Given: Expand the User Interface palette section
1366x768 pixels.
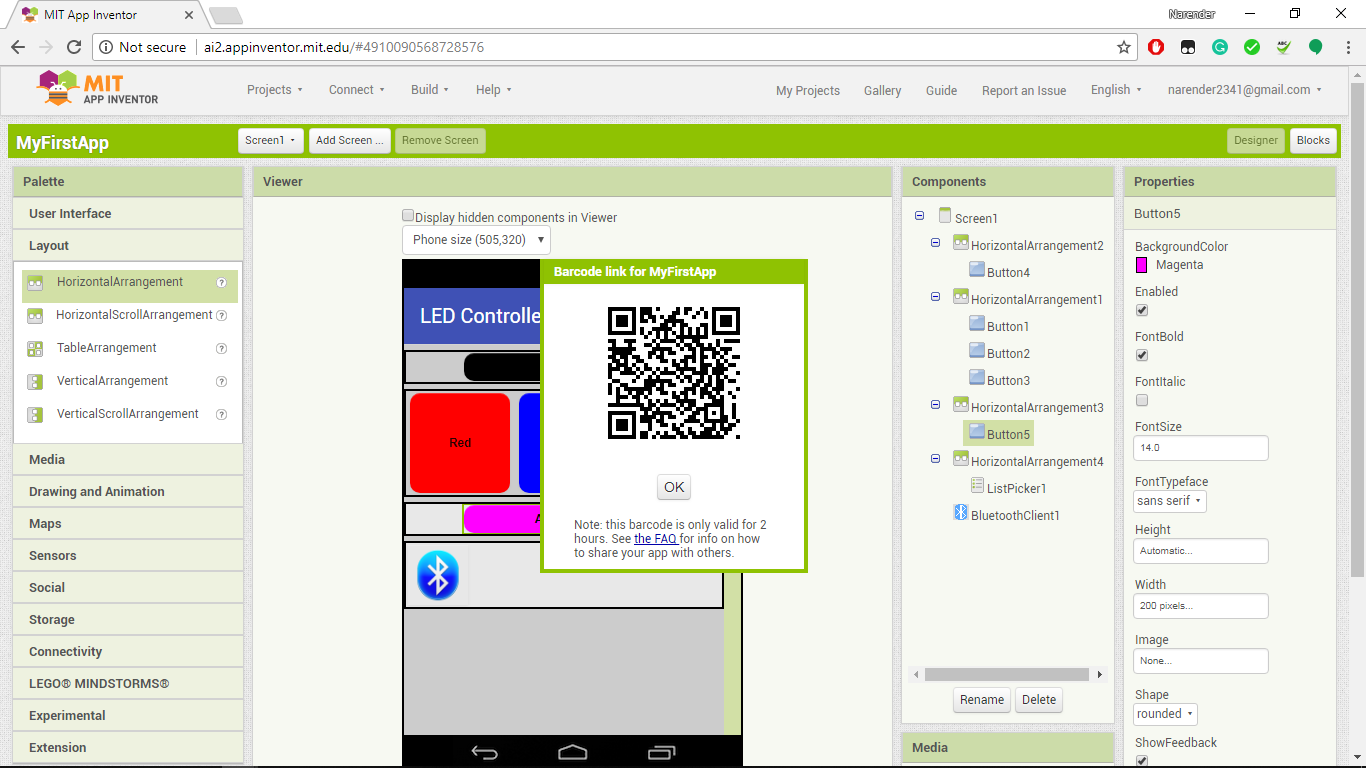Looking at the screenshot, I should click(x=128, y=214).
